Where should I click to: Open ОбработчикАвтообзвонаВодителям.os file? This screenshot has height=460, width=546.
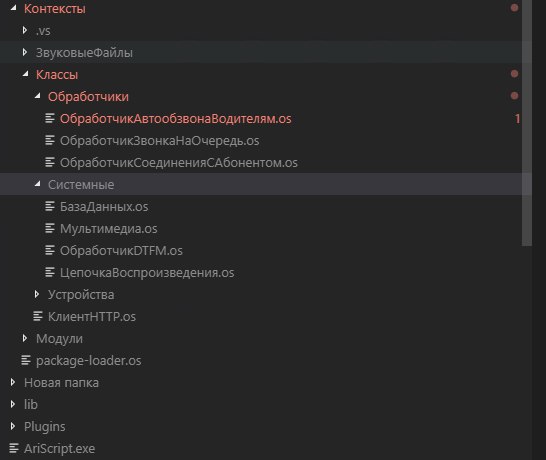pyautogui.click(x=176, y=119)
